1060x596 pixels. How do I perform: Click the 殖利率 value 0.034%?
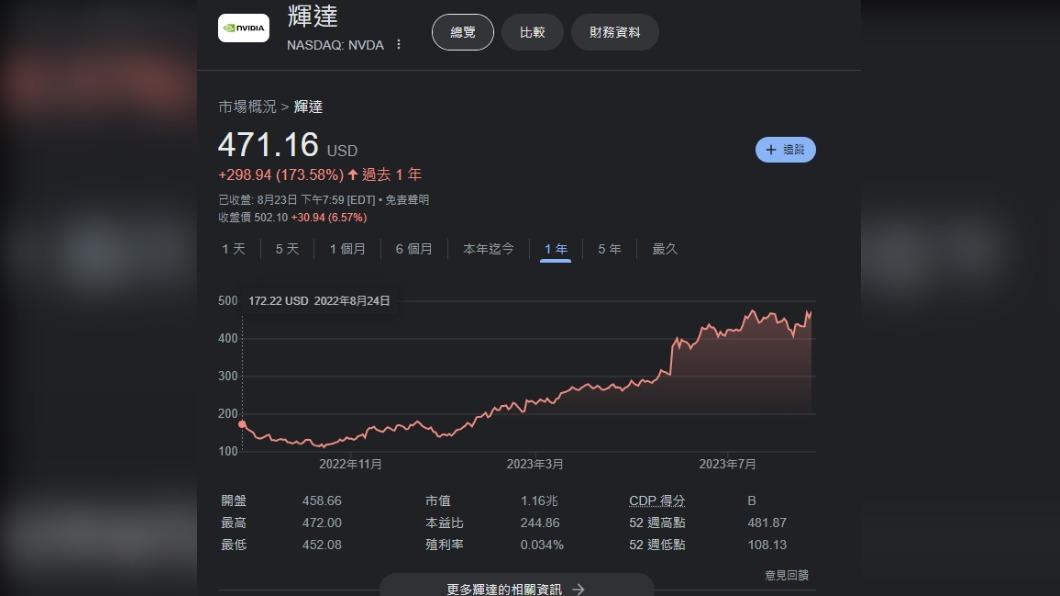[541, 545]
